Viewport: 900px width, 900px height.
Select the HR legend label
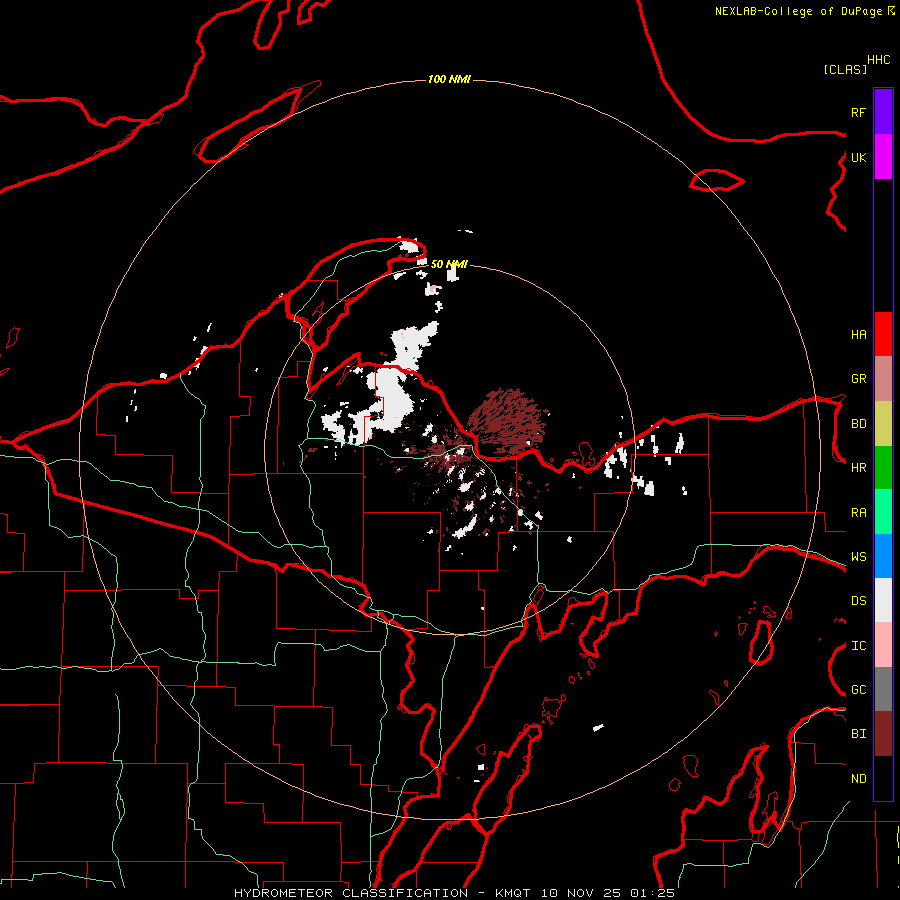(x=859, y=468)
